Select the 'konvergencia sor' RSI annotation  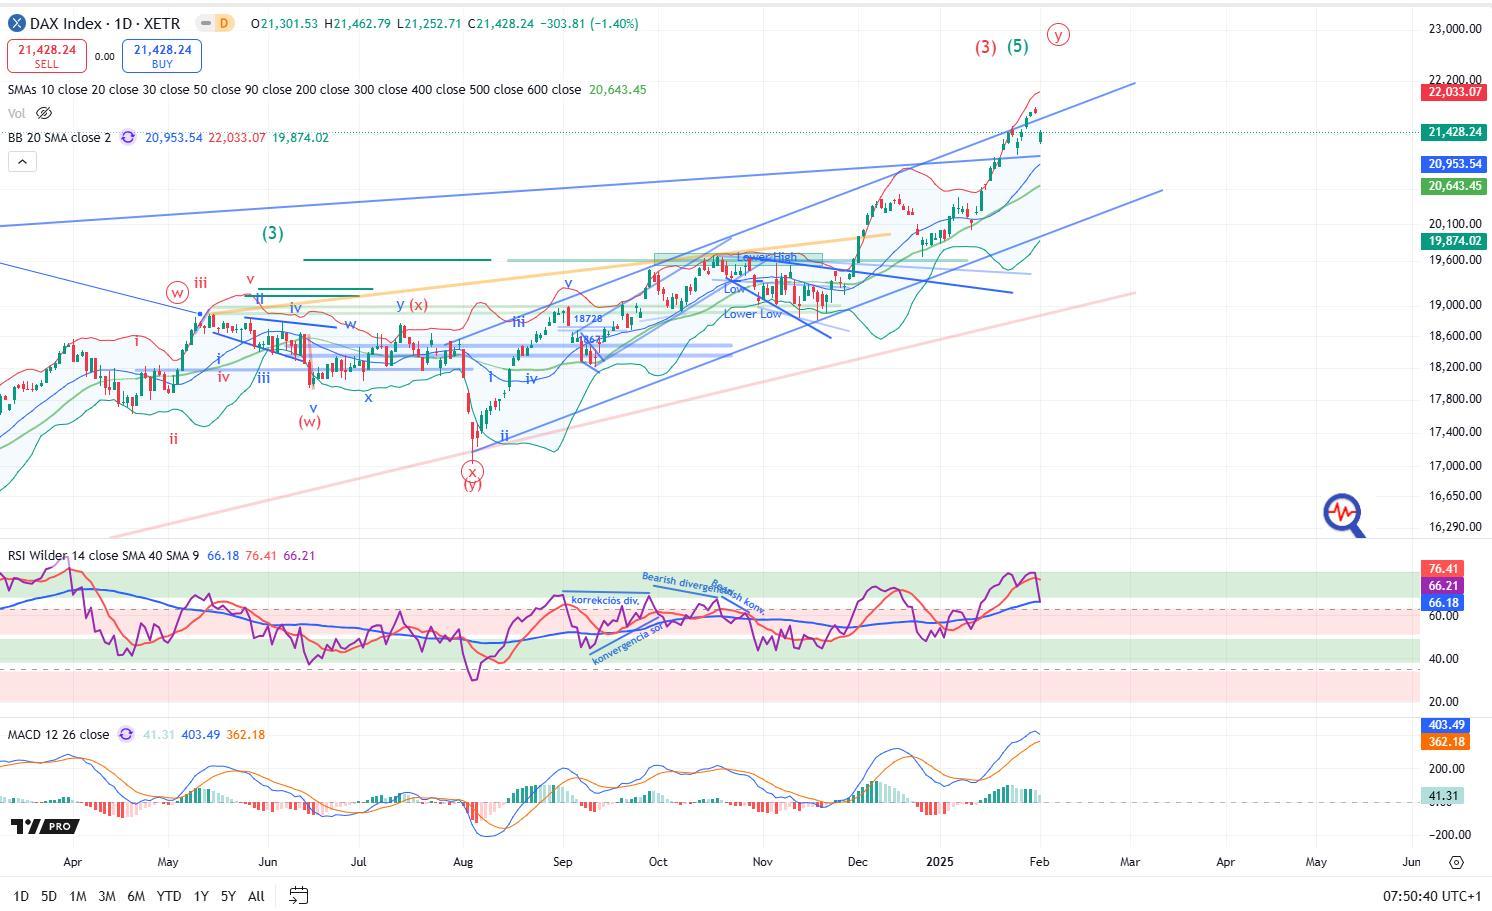[627, 645]
